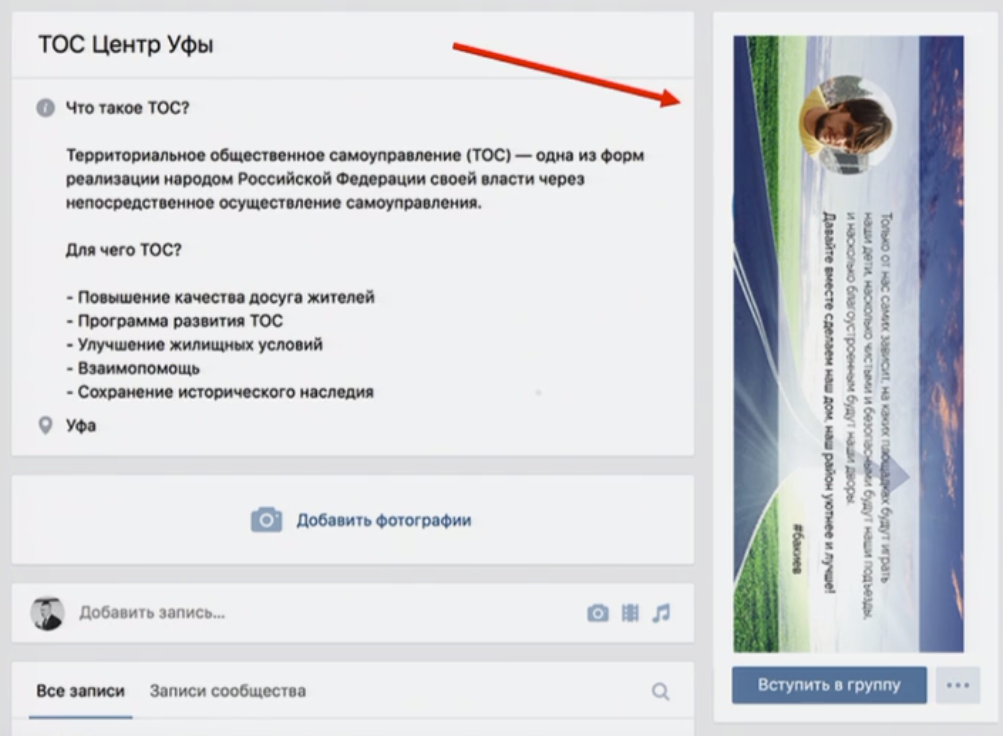Attach a photo using the post box camera icon
This screenshot has width=1003, height=736.
point(598,613)
